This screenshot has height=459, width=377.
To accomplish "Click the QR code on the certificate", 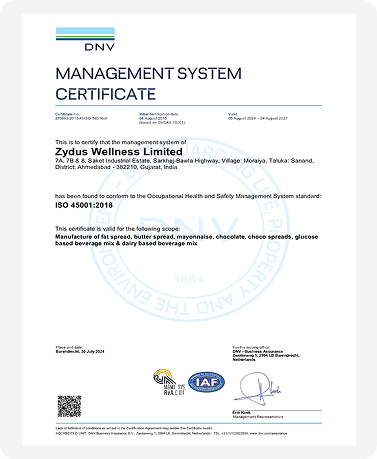I will (x=69, y=406).
